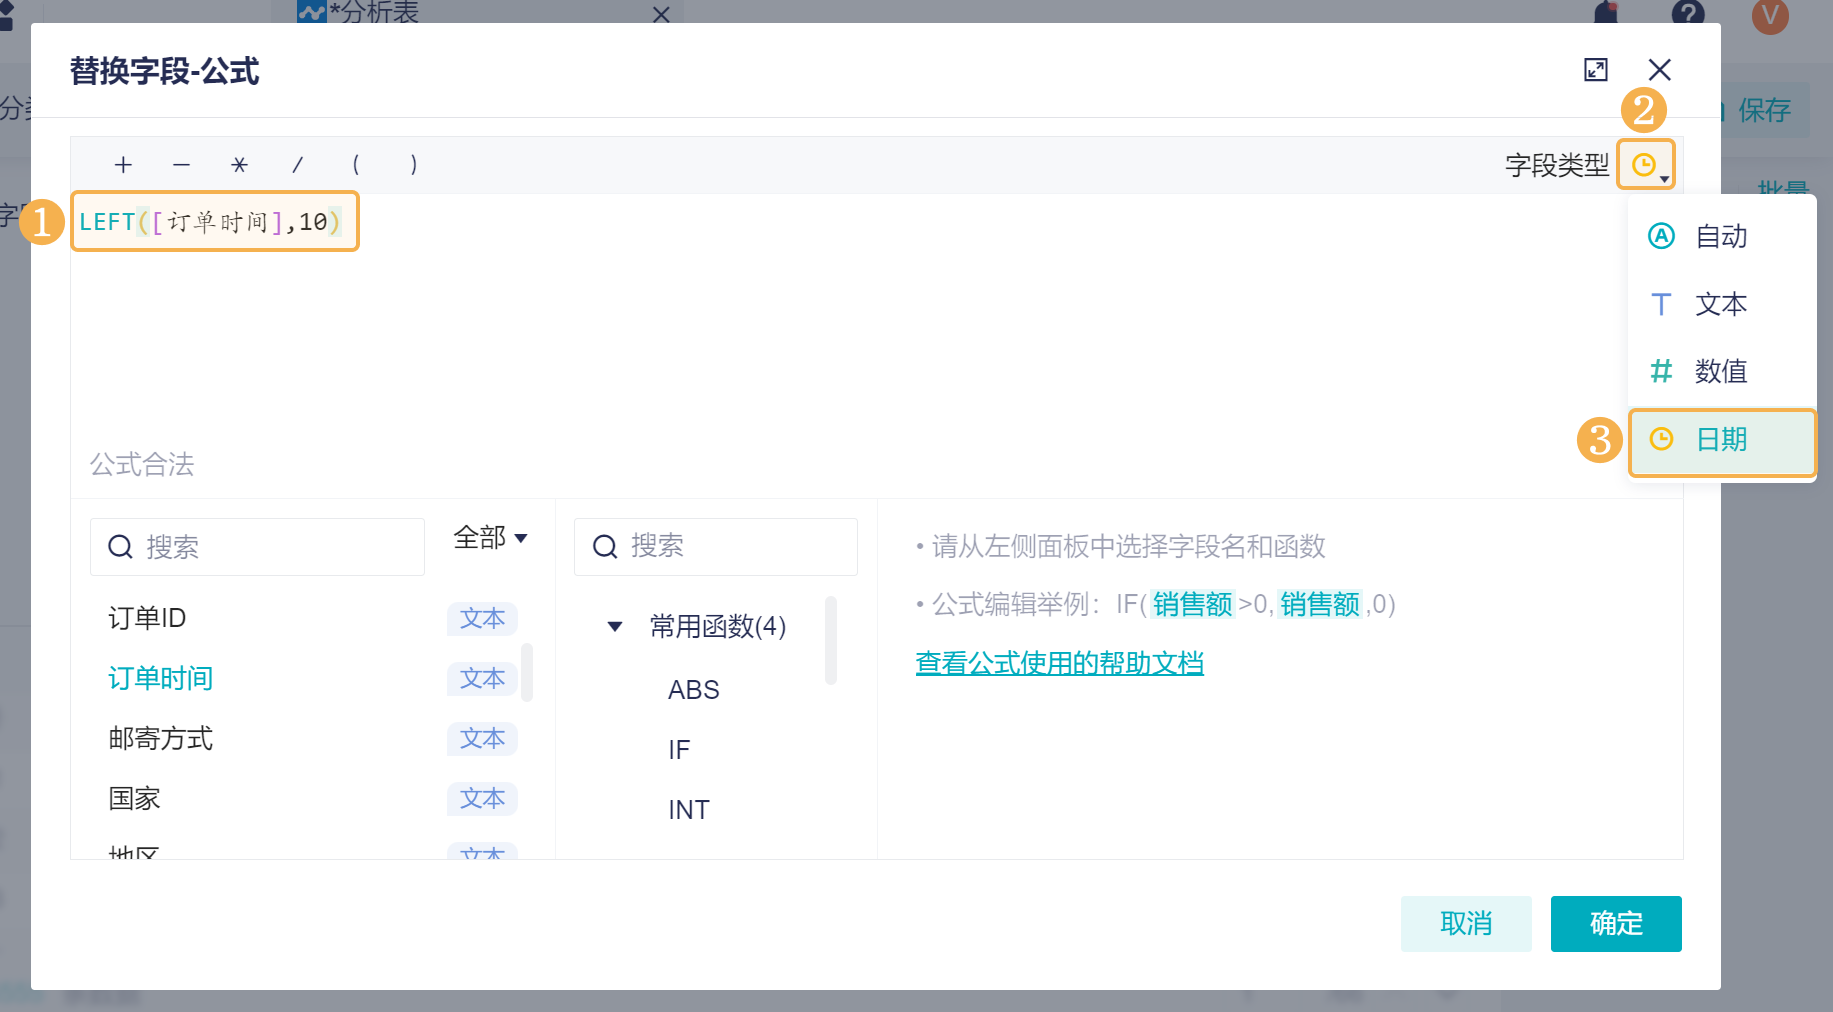Screen dimensions: 1833x1012
Task: Open 查看公式使用的帮助文档 link
Action: (1060, 663)
